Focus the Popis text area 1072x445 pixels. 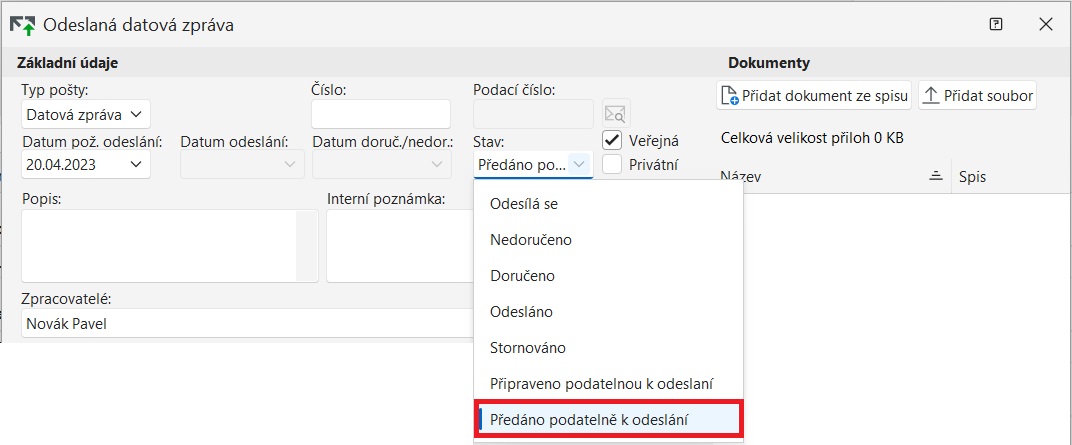[160, 245]
